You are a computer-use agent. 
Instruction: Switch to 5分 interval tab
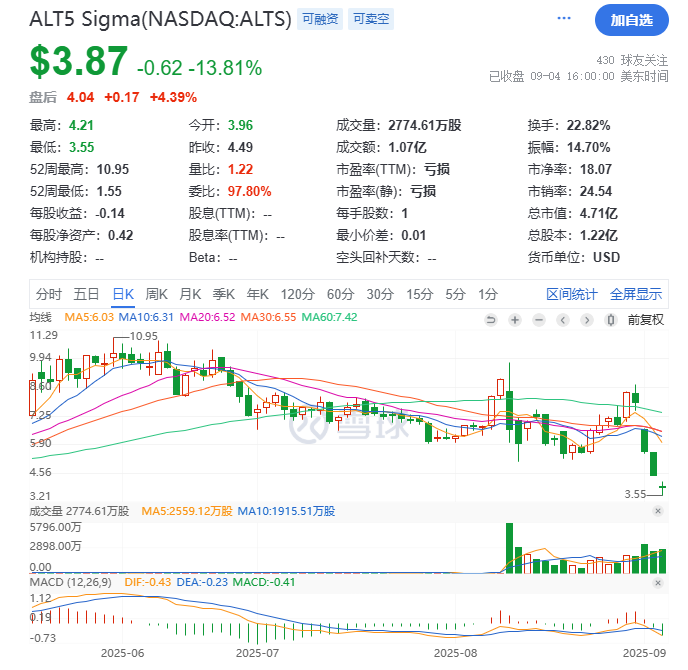(x=455, y=294)
